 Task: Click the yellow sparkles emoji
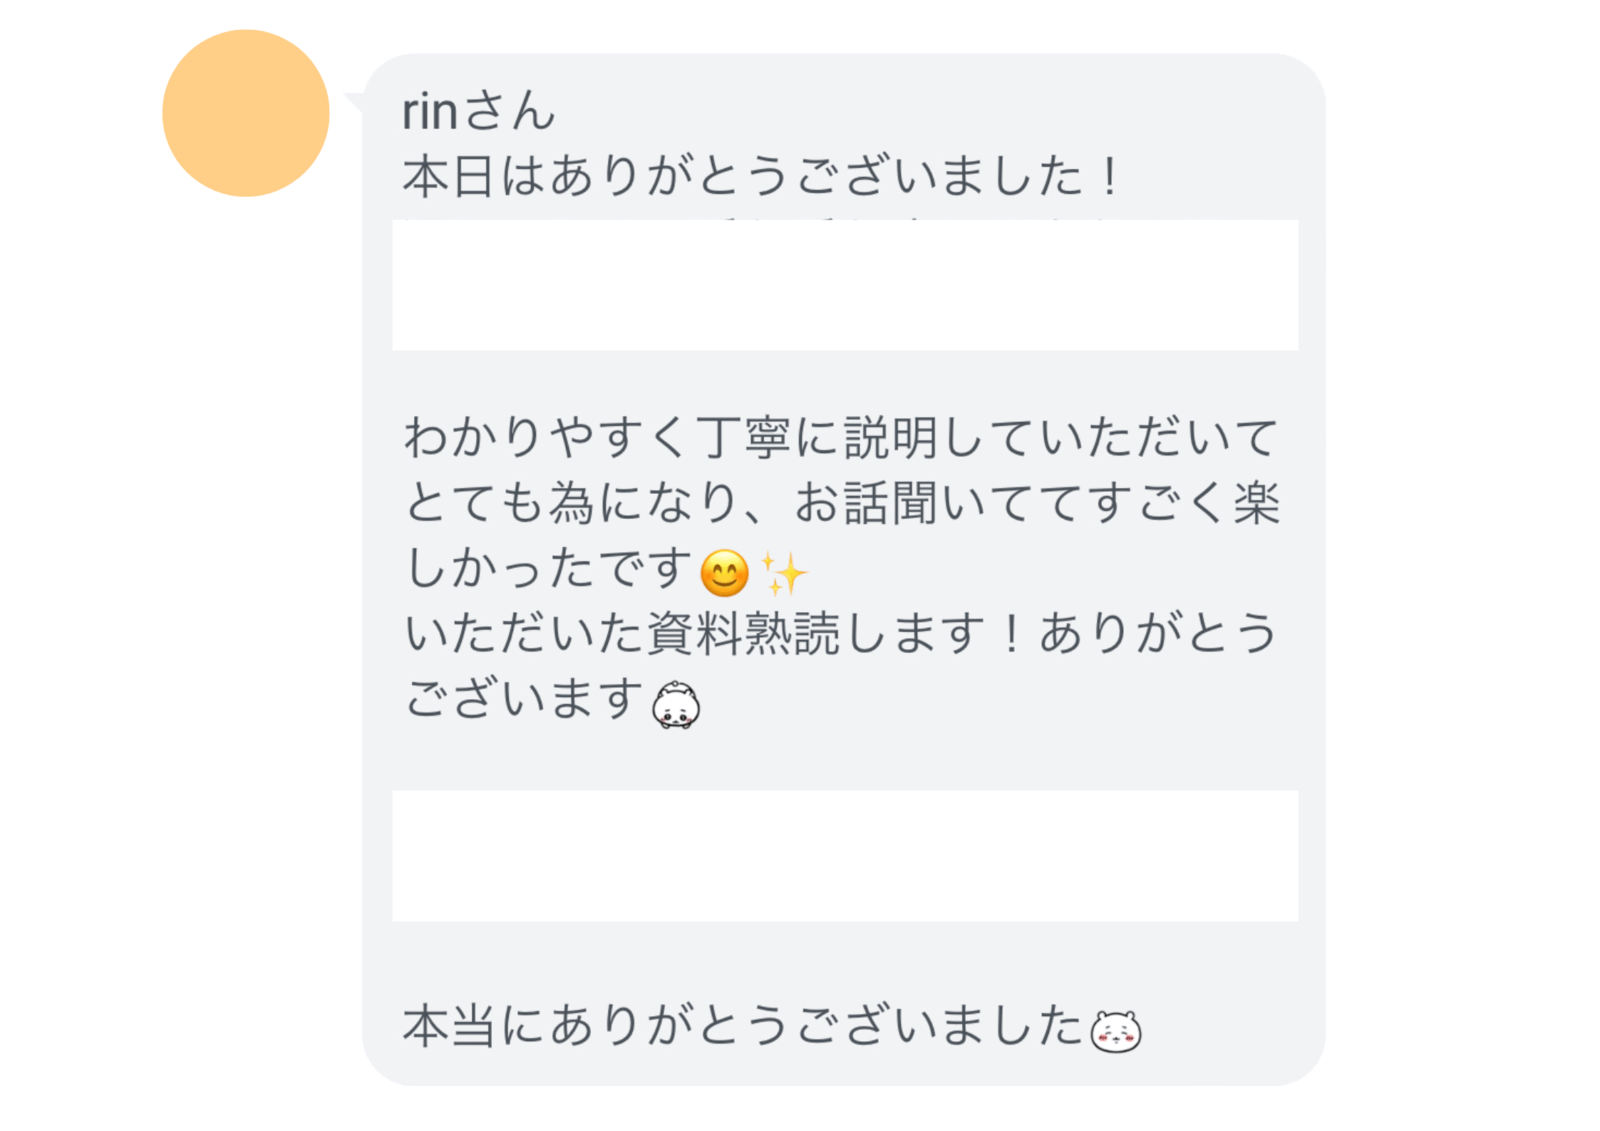(x=783, y=574)
